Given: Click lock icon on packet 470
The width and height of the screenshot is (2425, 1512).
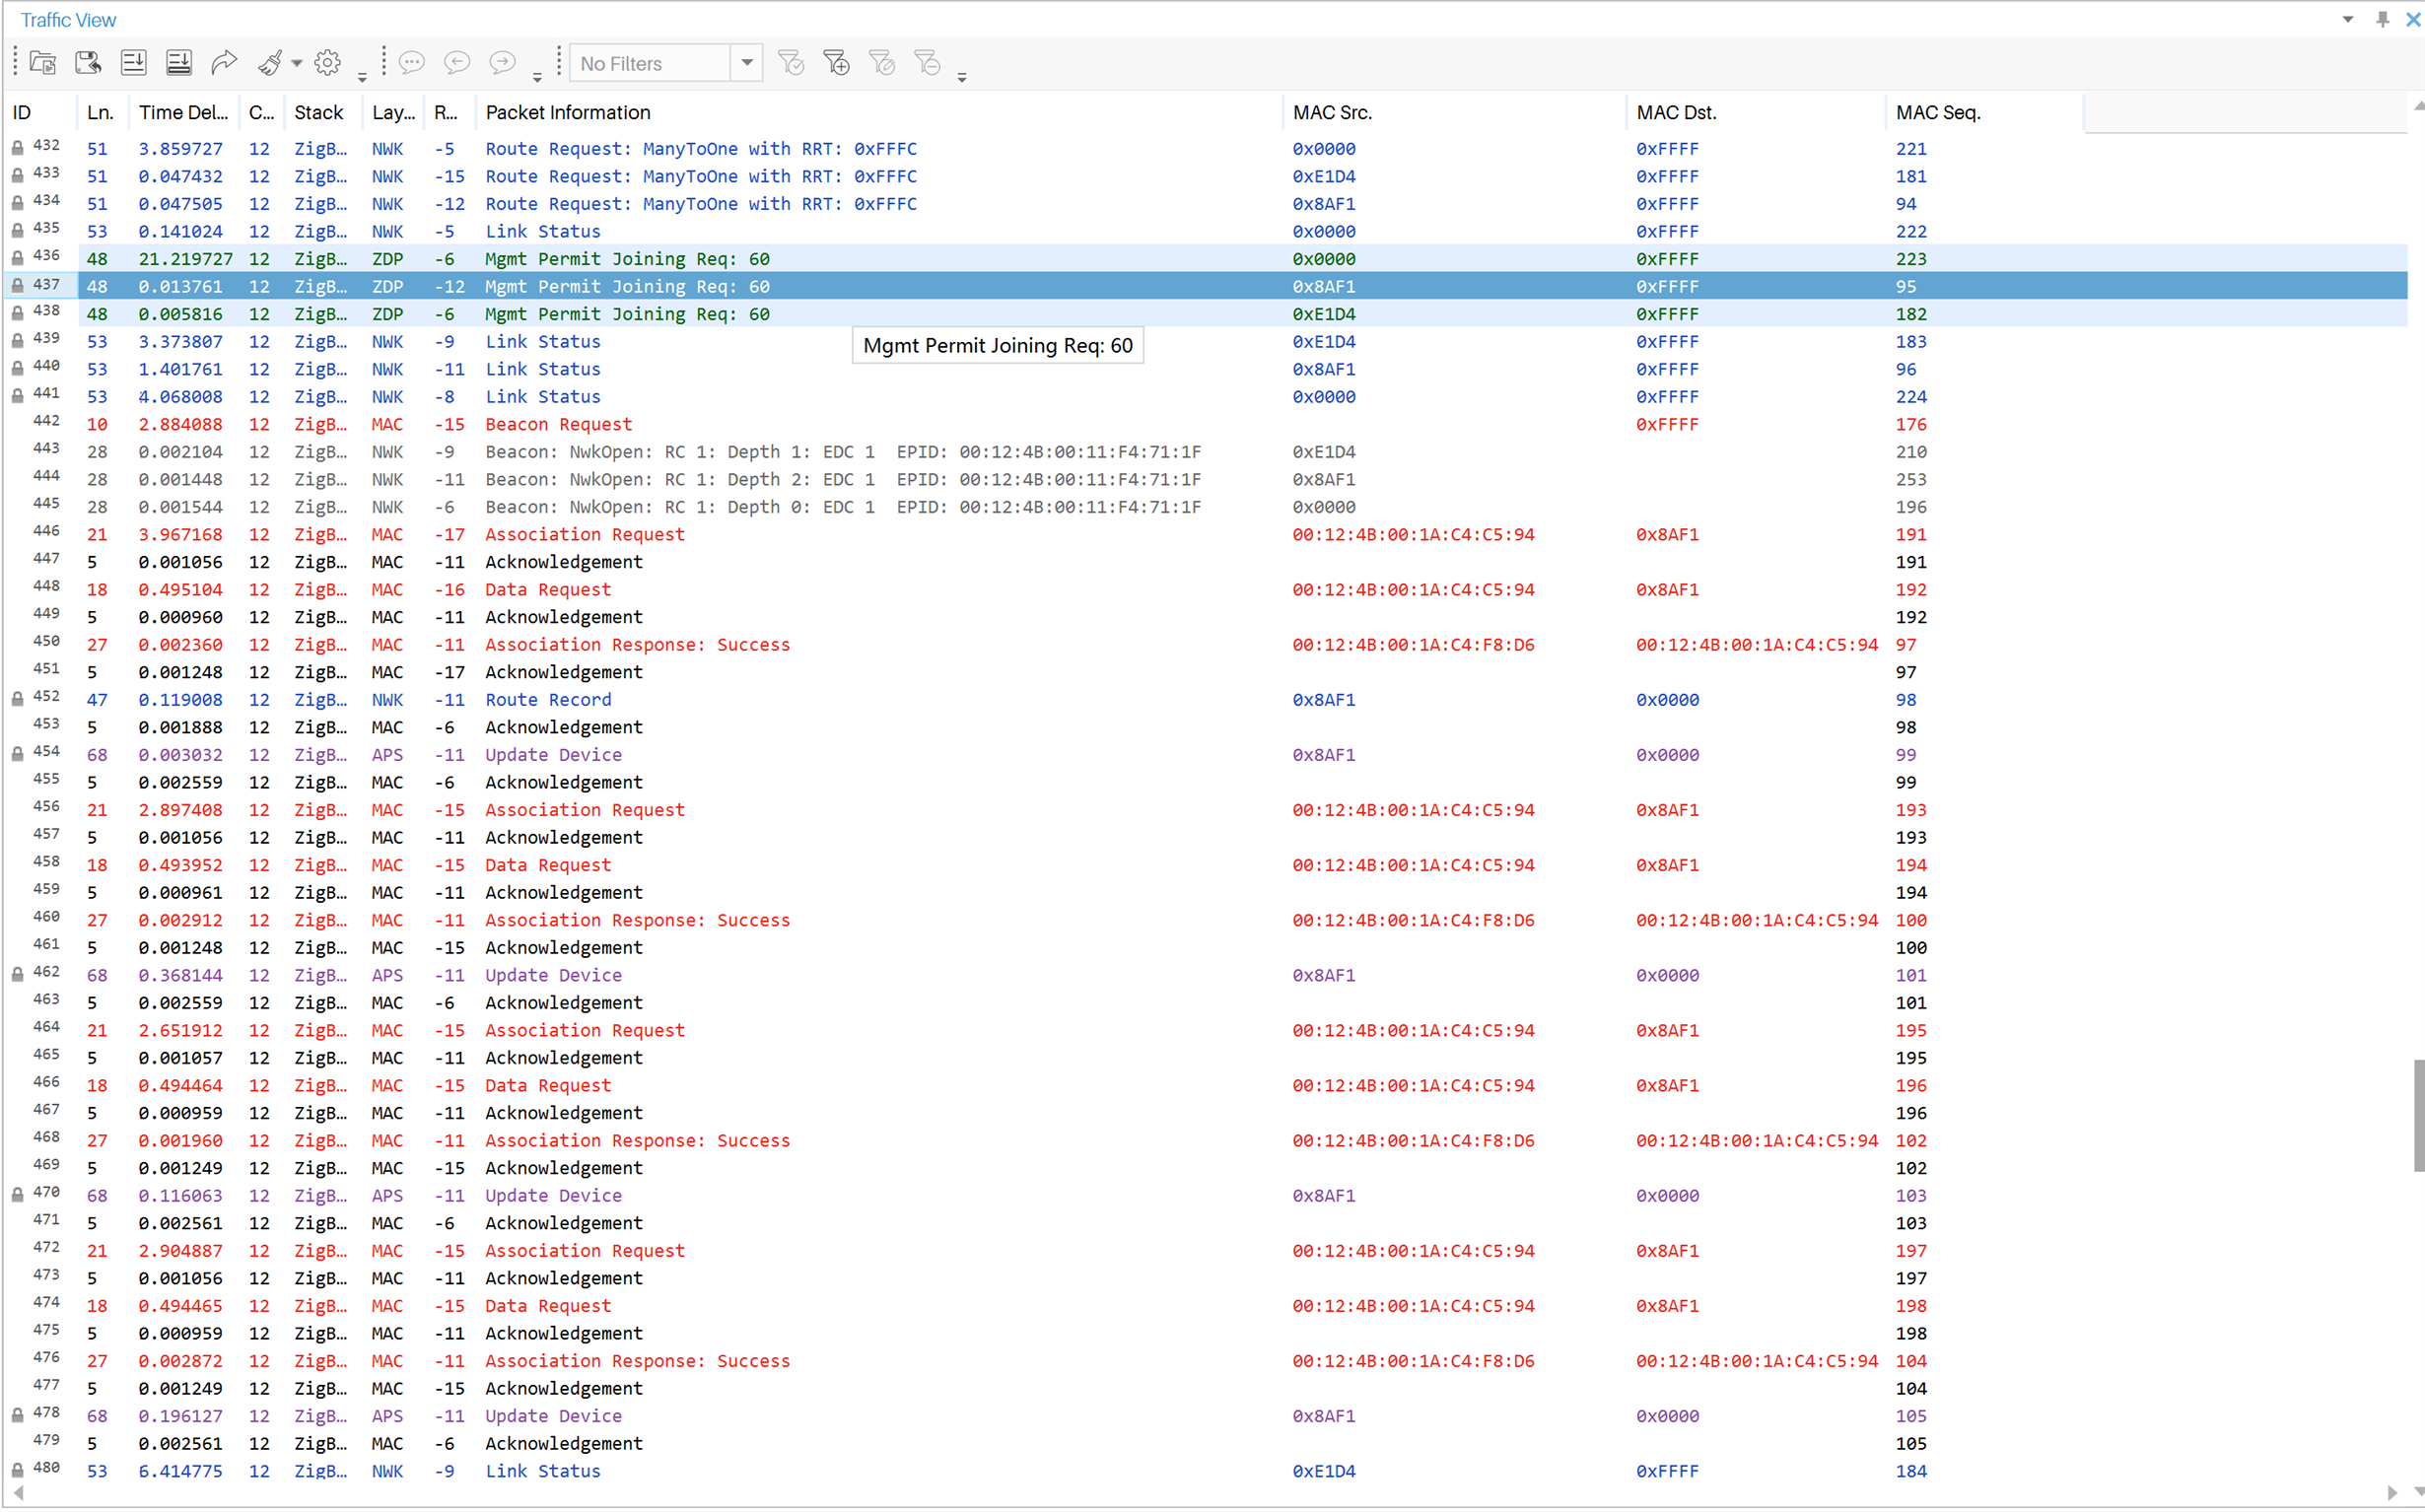Looking at the screenshot, I should point(18,1194).
